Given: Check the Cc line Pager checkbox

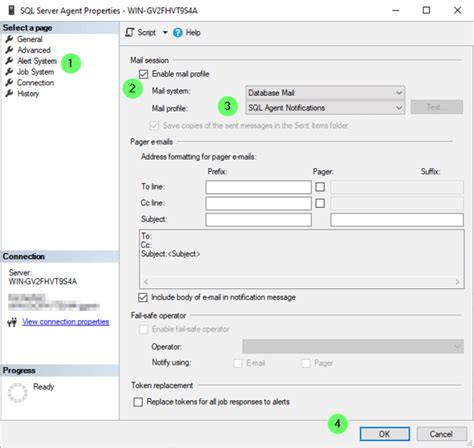Looking at the screenshot, I should point(320,203).
